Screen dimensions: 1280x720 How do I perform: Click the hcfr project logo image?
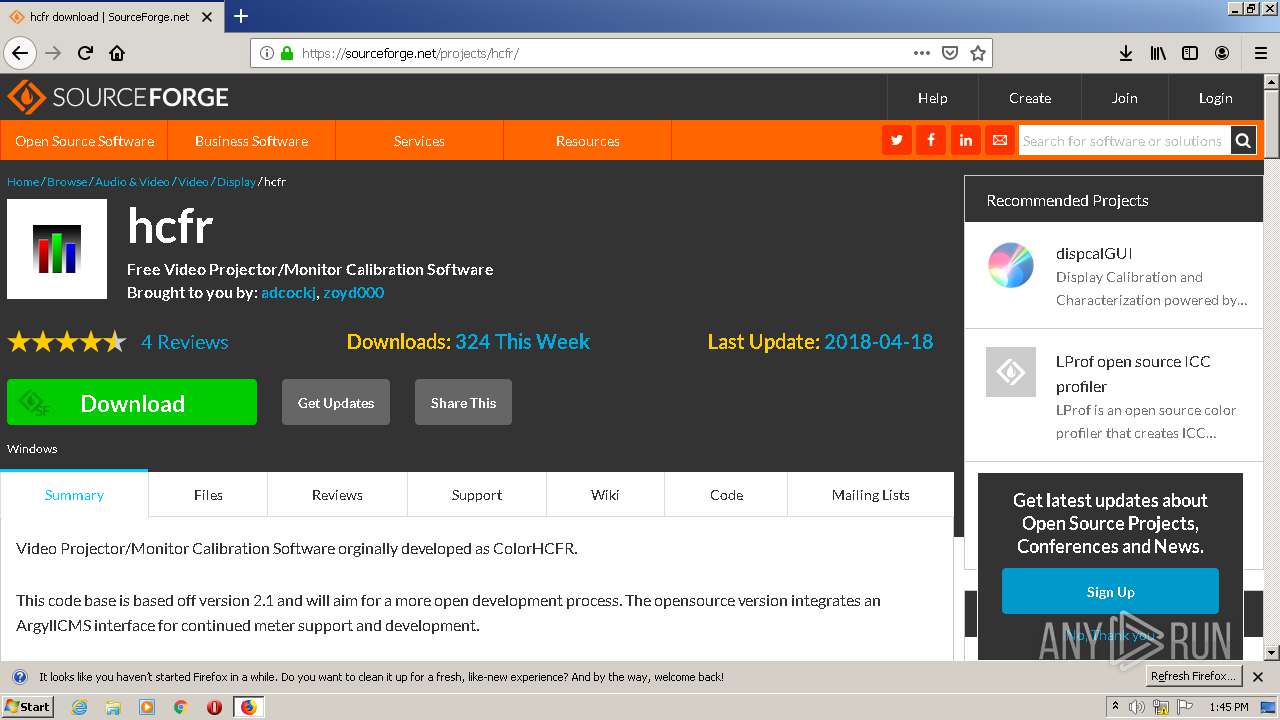(x=57, y=249)
